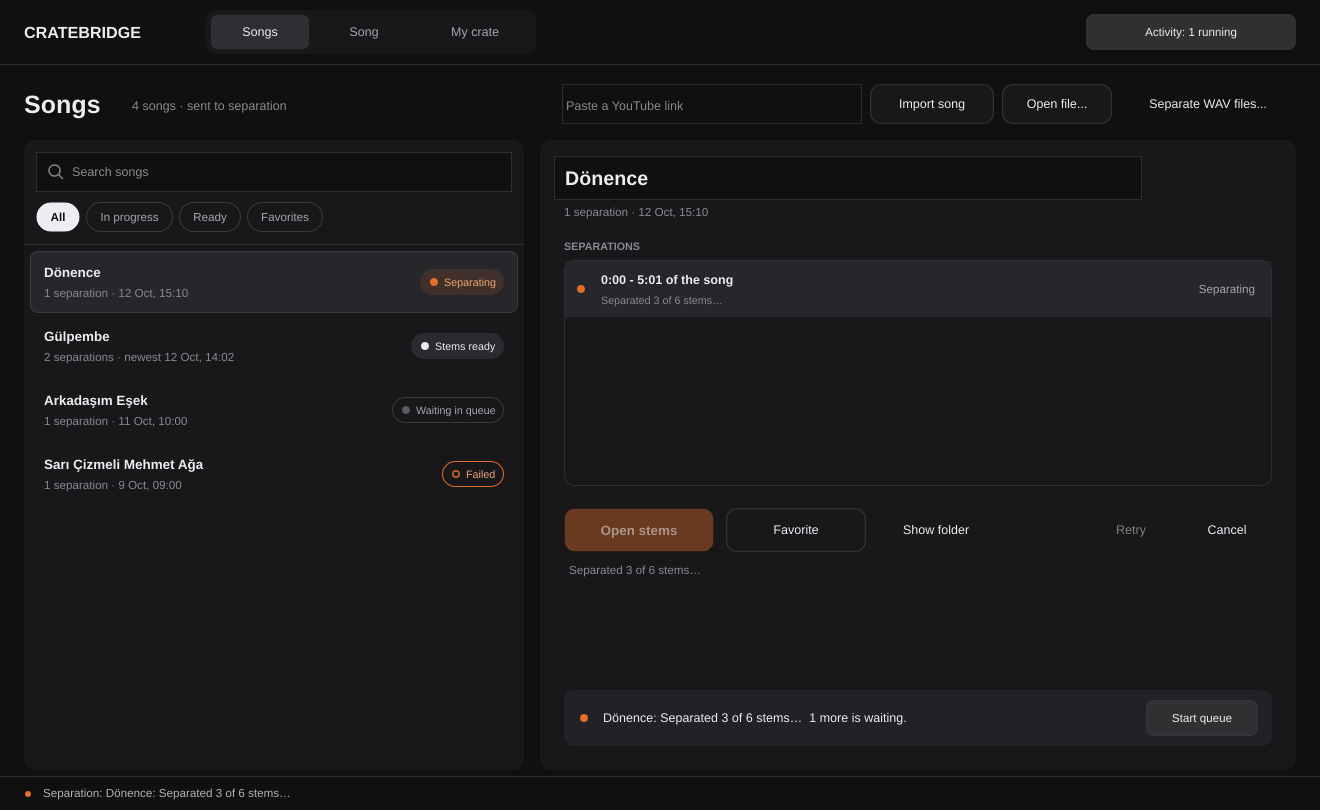Screen dimensions: 1320x810
Task: Click the Import song button
Action: 932,104
